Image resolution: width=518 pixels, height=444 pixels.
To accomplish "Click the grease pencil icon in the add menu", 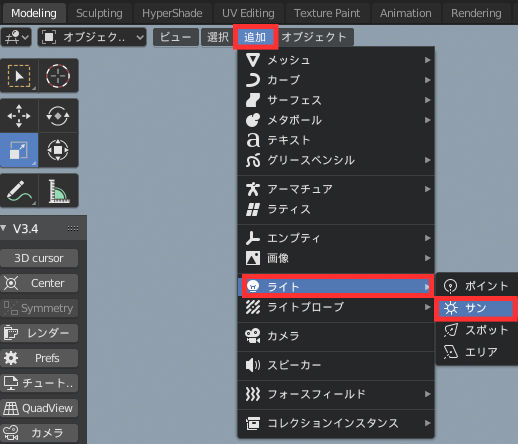I will [x=253, y=161].
